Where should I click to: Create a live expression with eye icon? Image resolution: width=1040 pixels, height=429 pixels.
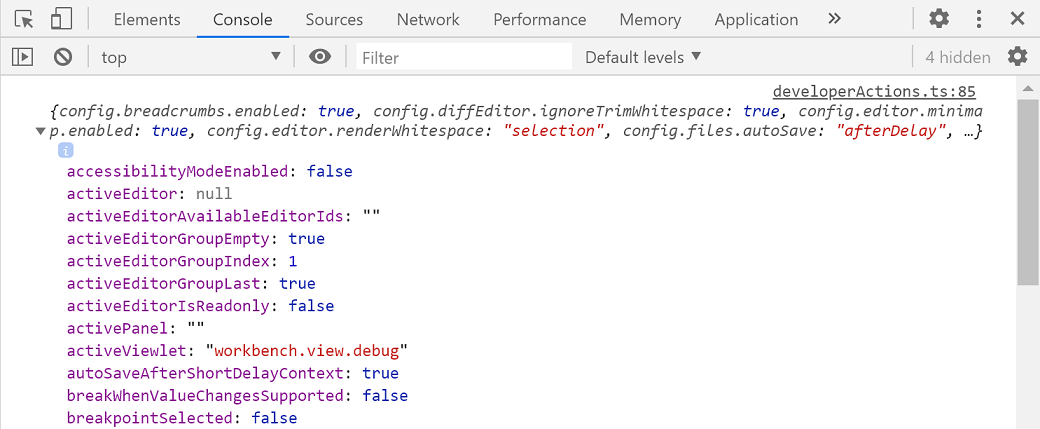(x=320, y=57)
